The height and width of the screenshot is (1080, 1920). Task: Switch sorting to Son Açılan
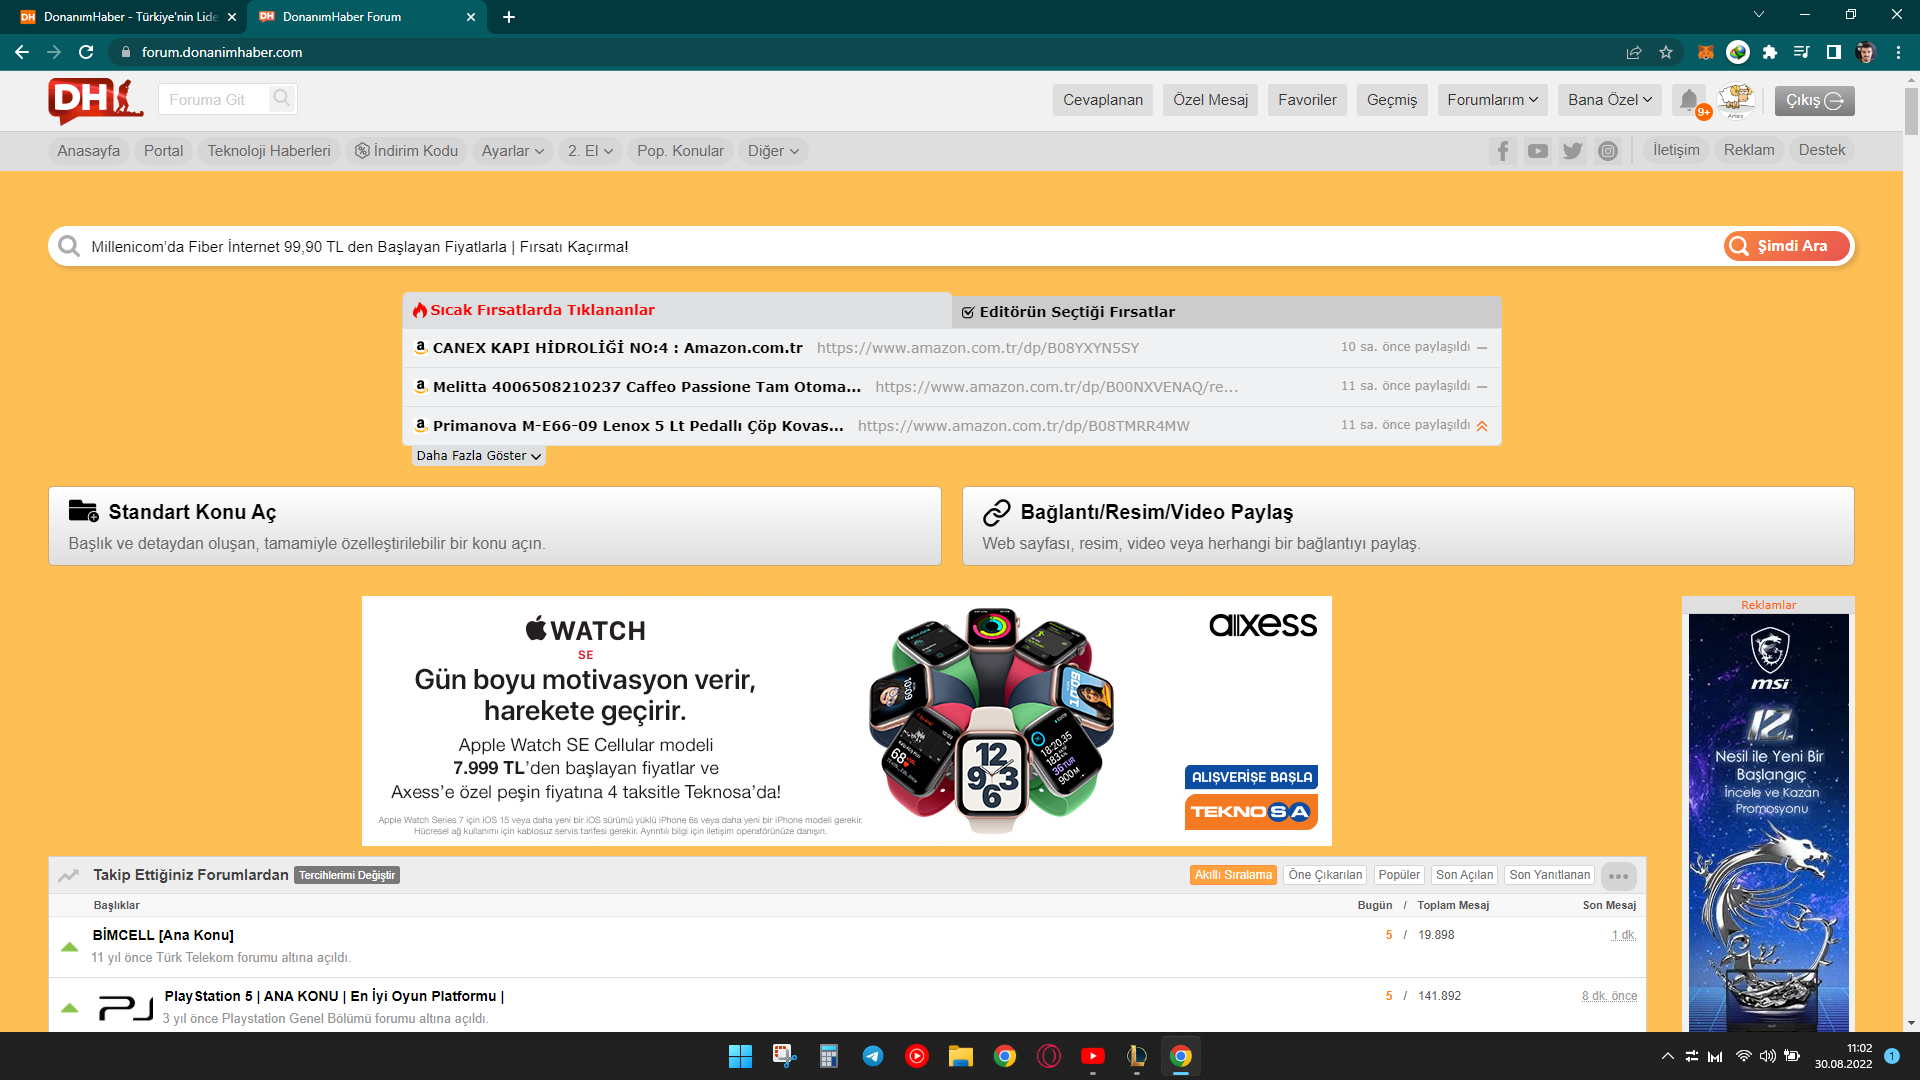click(1464, 875)
